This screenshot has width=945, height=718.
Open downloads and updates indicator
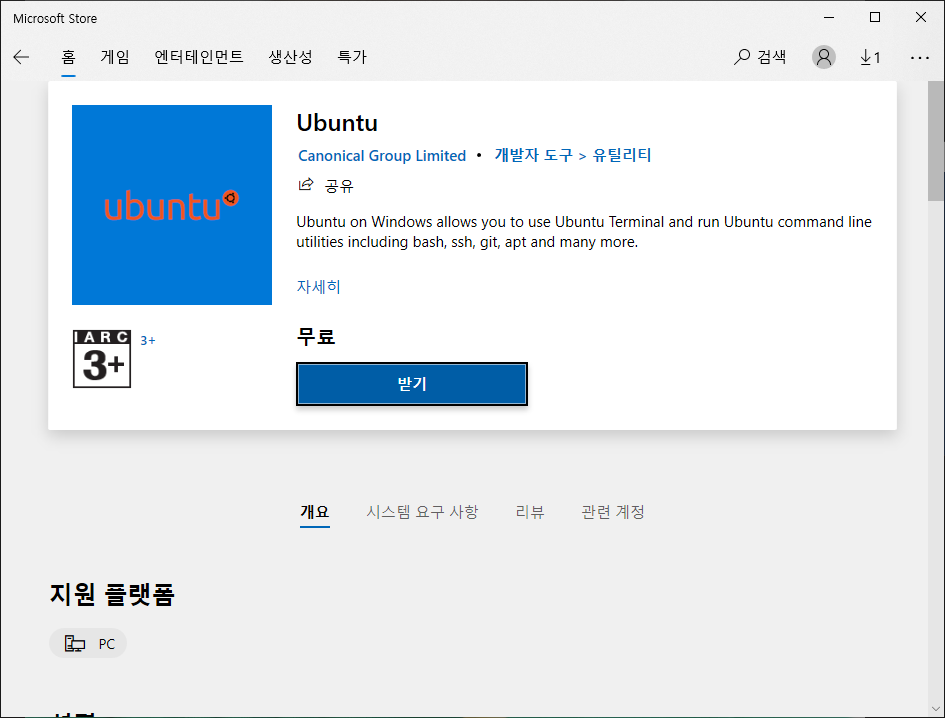(x=870, y=57)
